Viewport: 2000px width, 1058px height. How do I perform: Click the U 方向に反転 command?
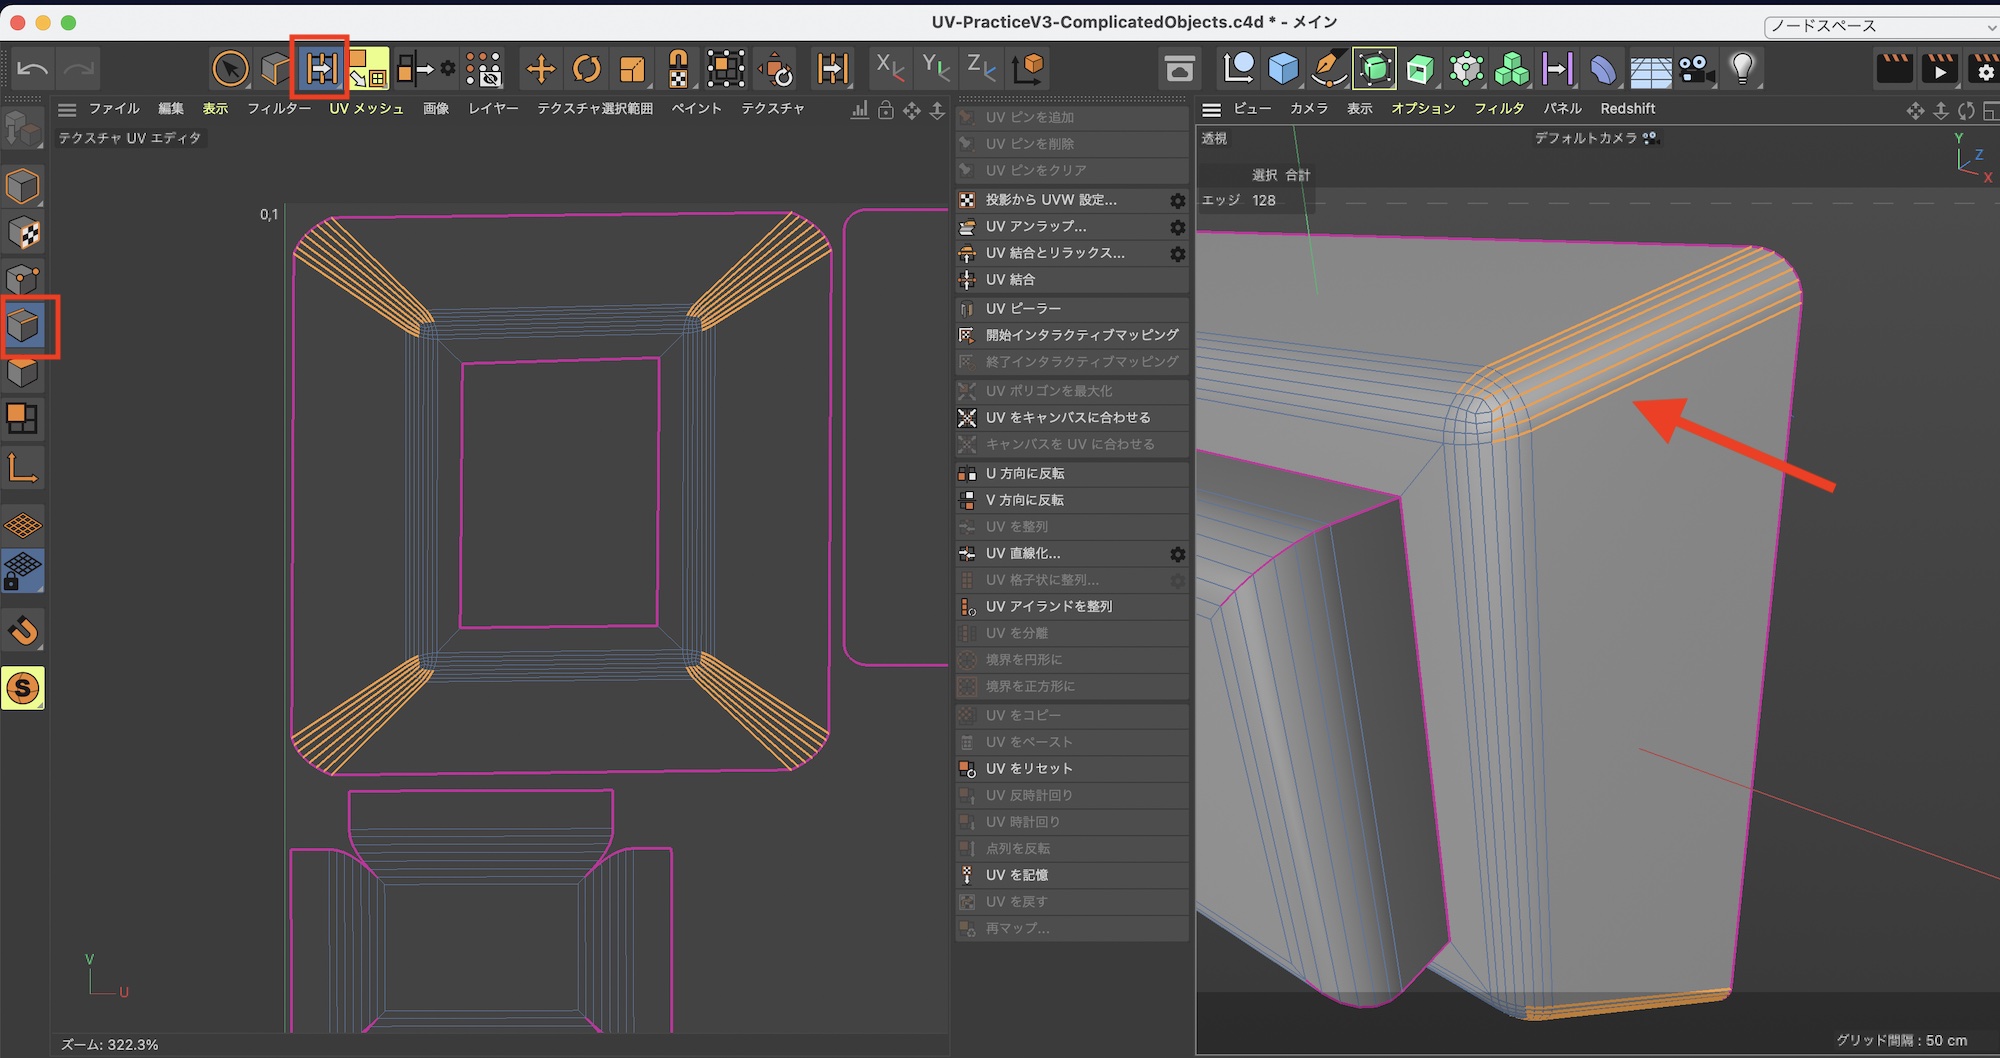click(x=1025, y=474)
